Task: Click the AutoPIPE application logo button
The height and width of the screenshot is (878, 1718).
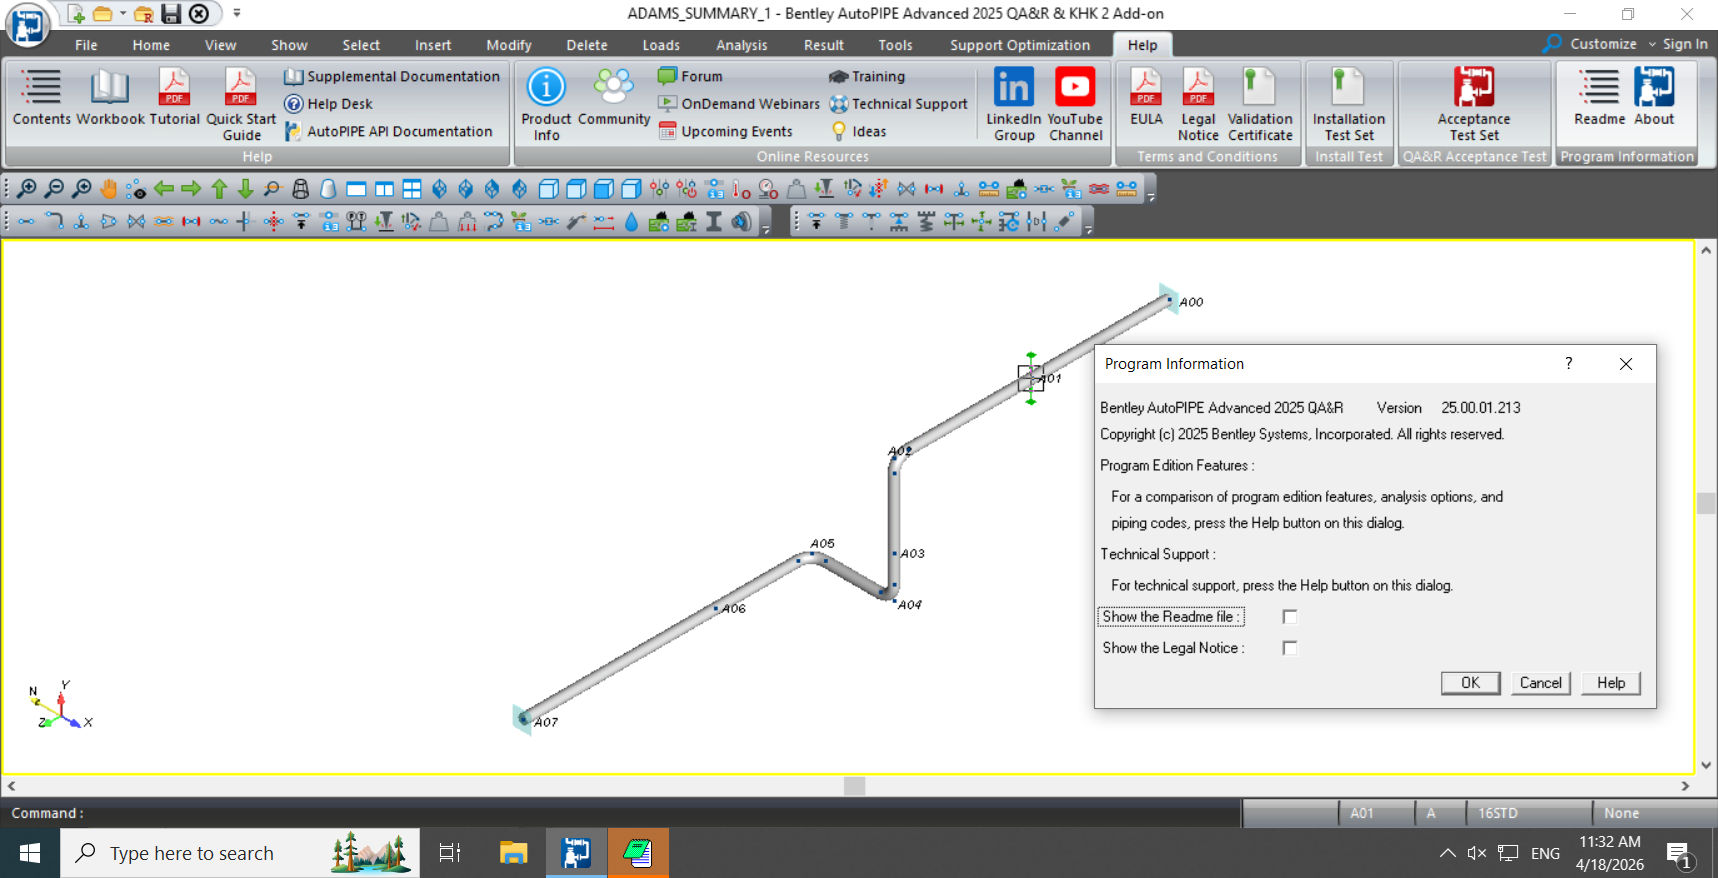Action: coord(27,25)
